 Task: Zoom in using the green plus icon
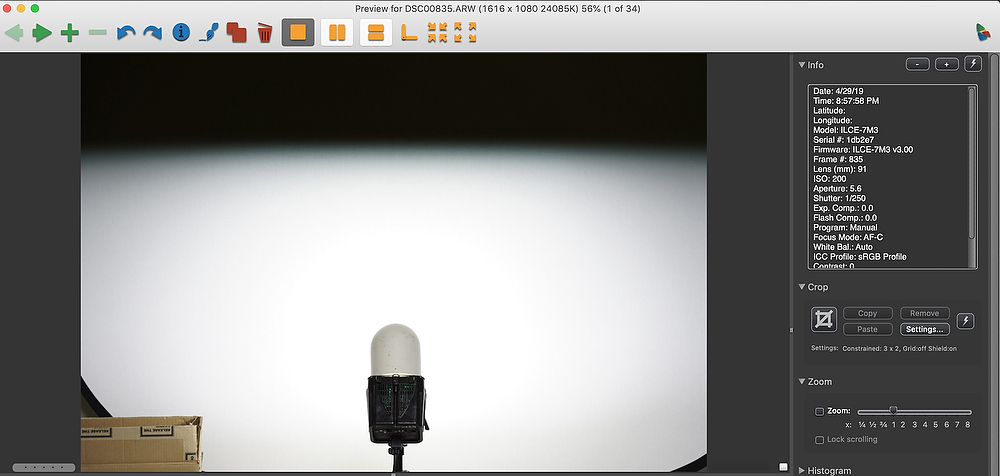coord(70,33)
